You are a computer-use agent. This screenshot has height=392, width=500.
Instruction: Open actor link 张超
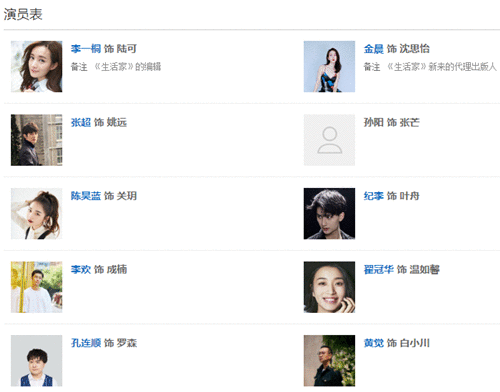pos(81,122)
